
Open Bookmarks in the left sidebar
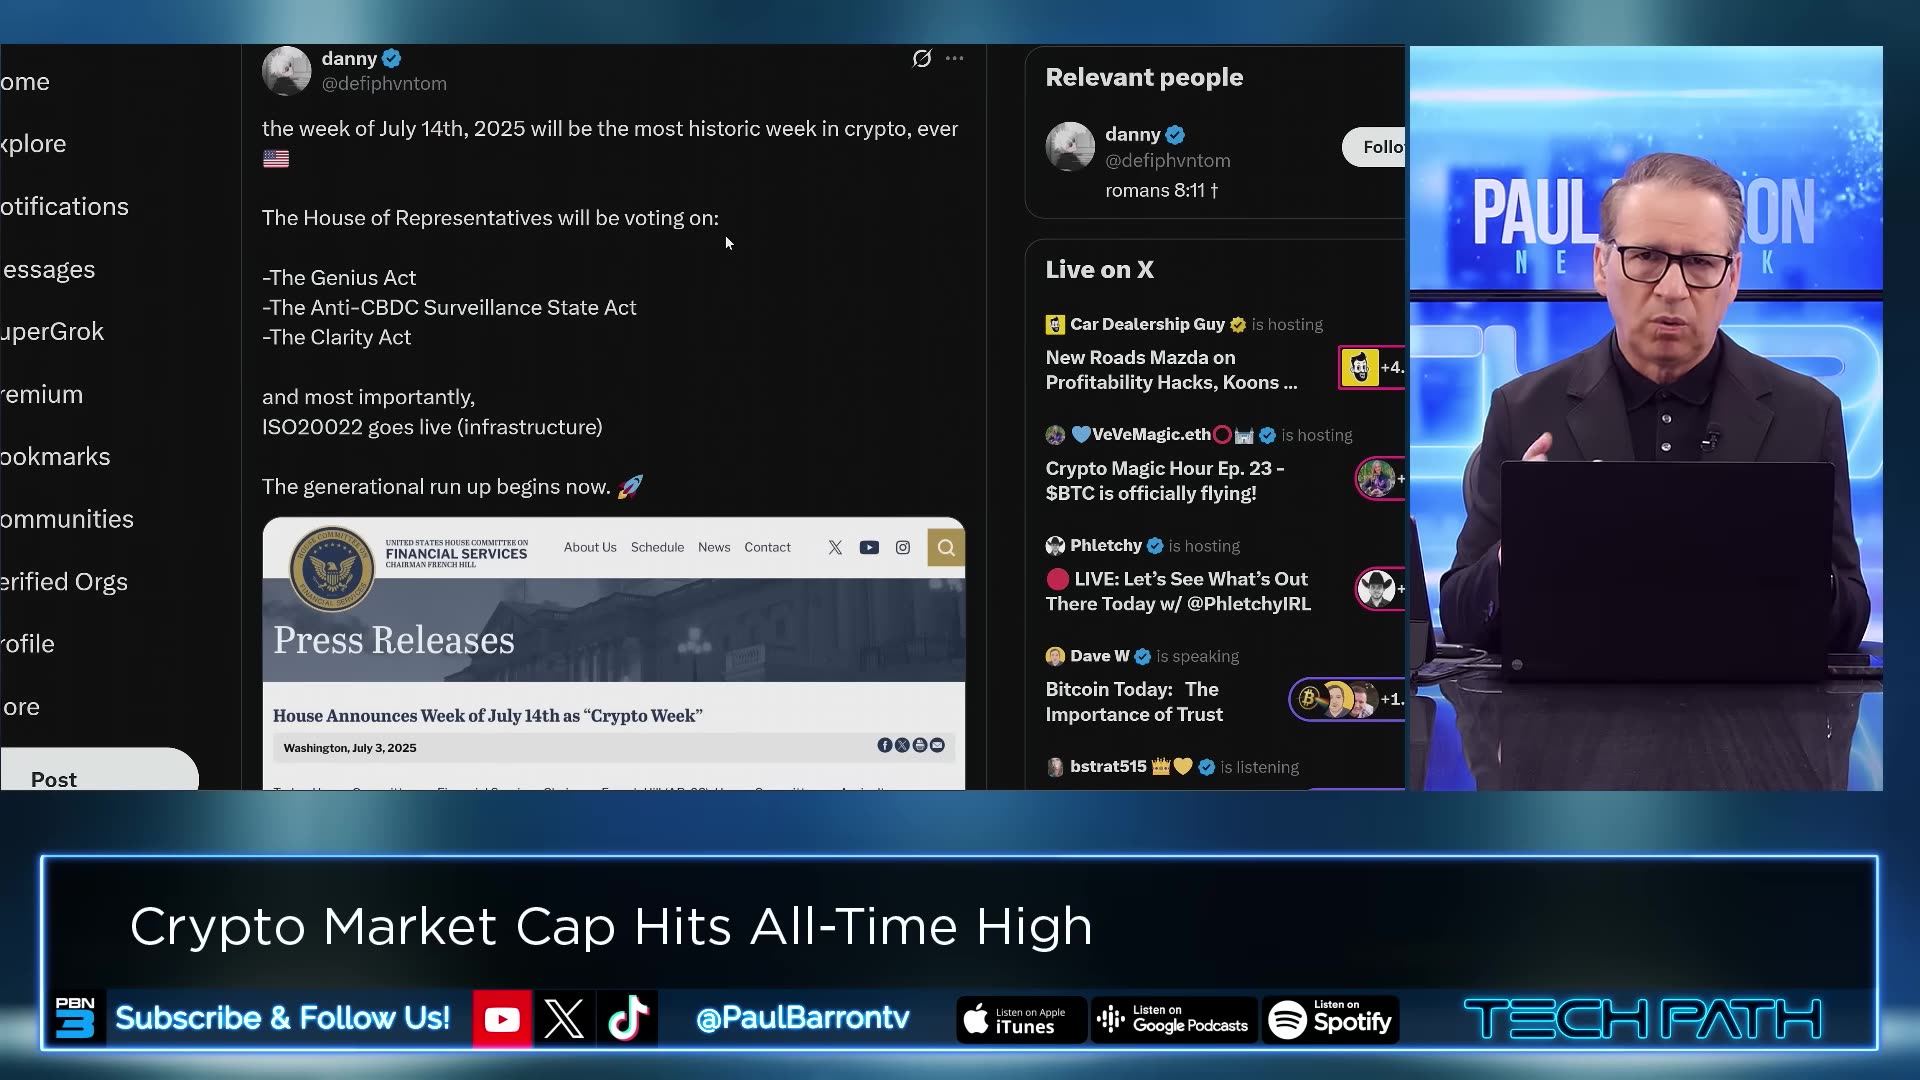(x=56, y=457)
